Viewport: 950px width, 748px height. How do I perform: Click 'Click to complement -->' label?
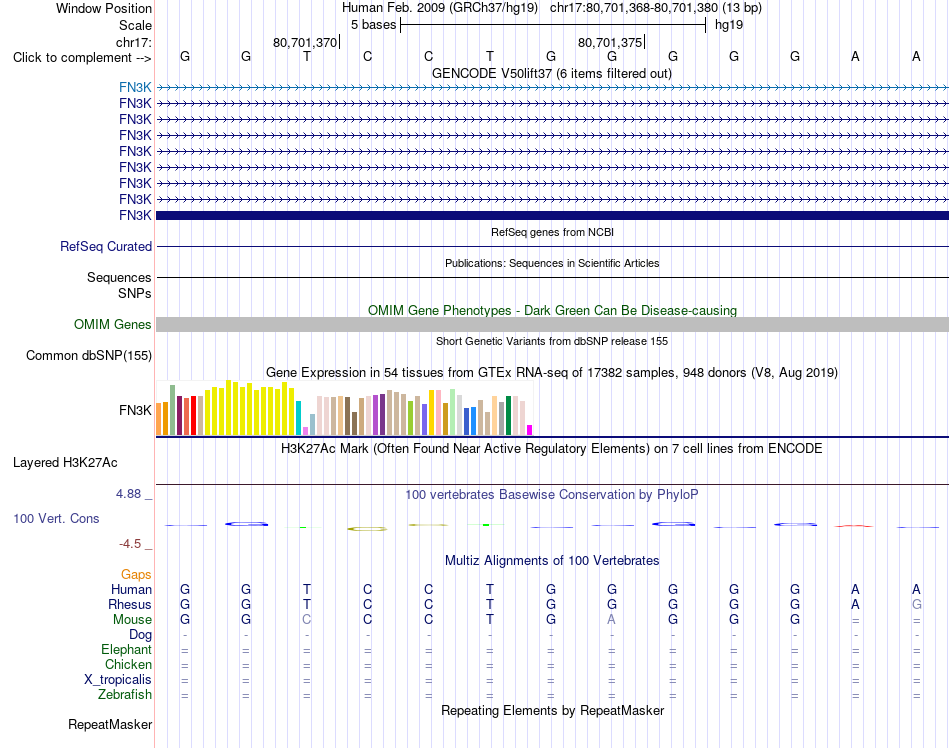tap(82, 58)
